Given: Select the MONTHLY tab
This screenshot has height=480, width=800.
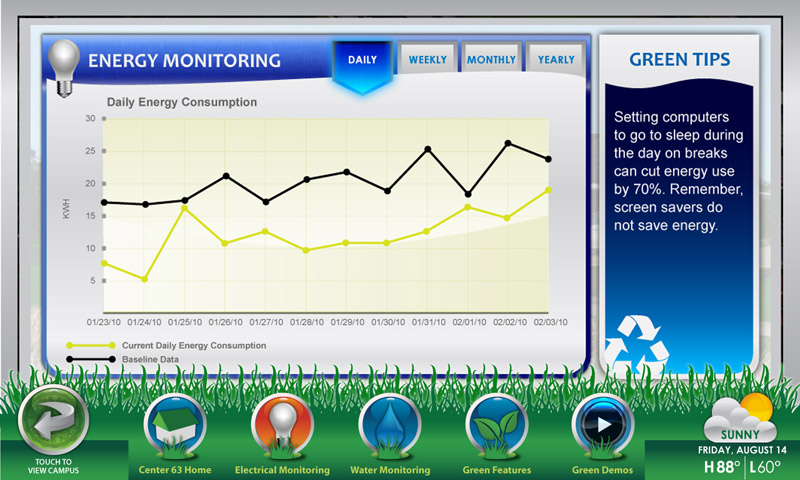Looking at the screenshot, I should coord(491,60).
